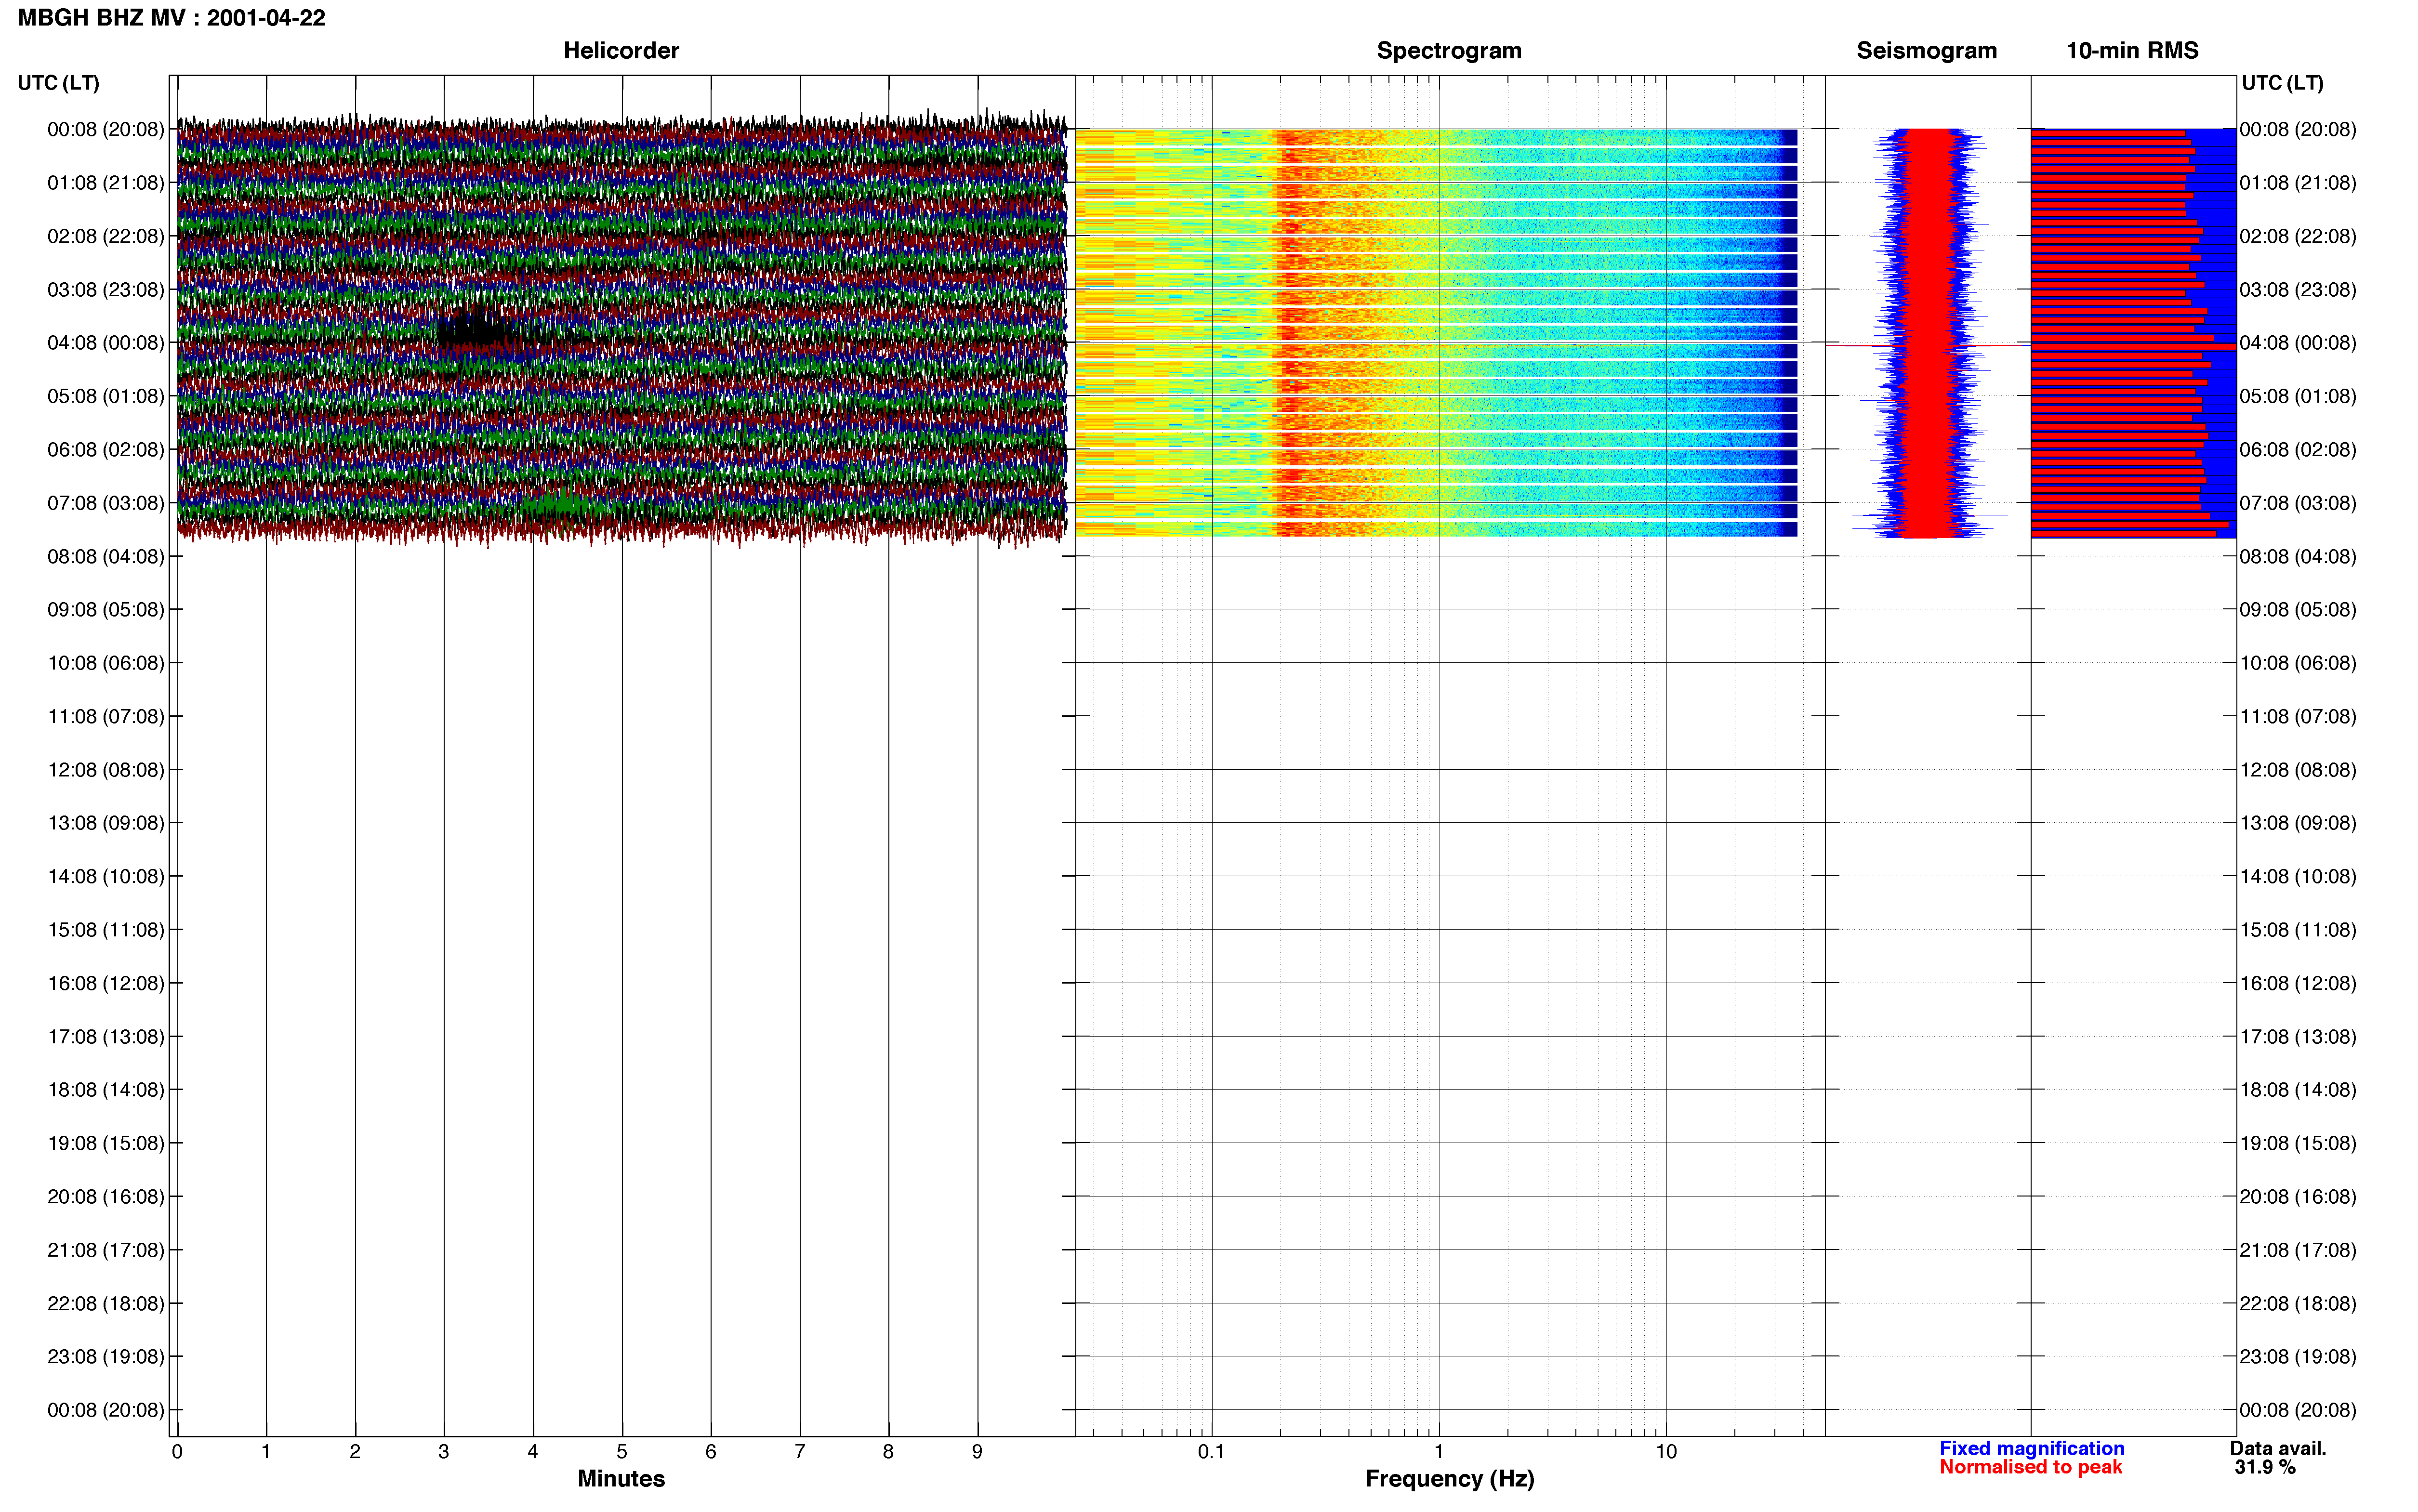
Task: Click the 03:08 (23:08) label on the left axis
Action: click(x=106, y=290)
